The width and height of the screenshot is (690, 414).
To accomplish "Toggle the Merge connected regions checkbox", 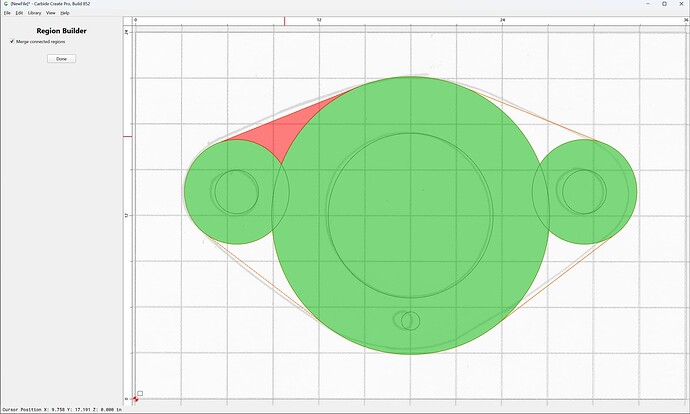I will click(x=12, y=41).
